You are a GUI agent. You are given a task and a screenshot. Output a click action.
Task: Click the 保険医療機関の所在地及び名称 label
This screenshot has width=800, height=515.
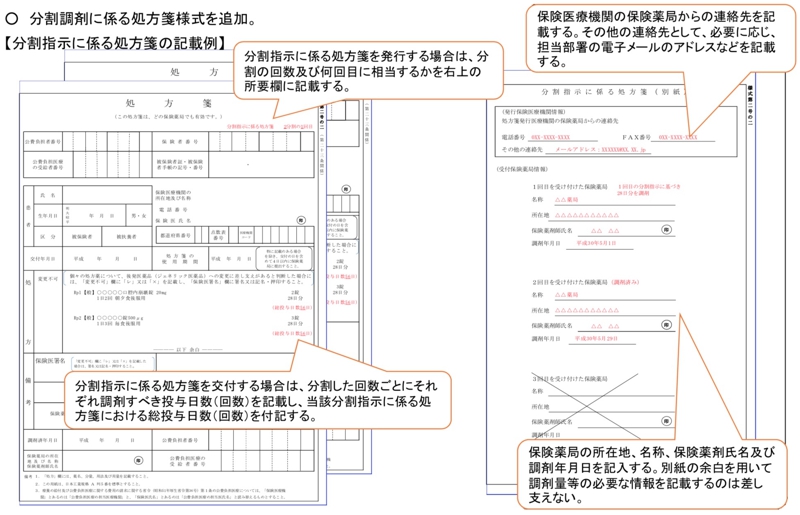pos(173,195)
